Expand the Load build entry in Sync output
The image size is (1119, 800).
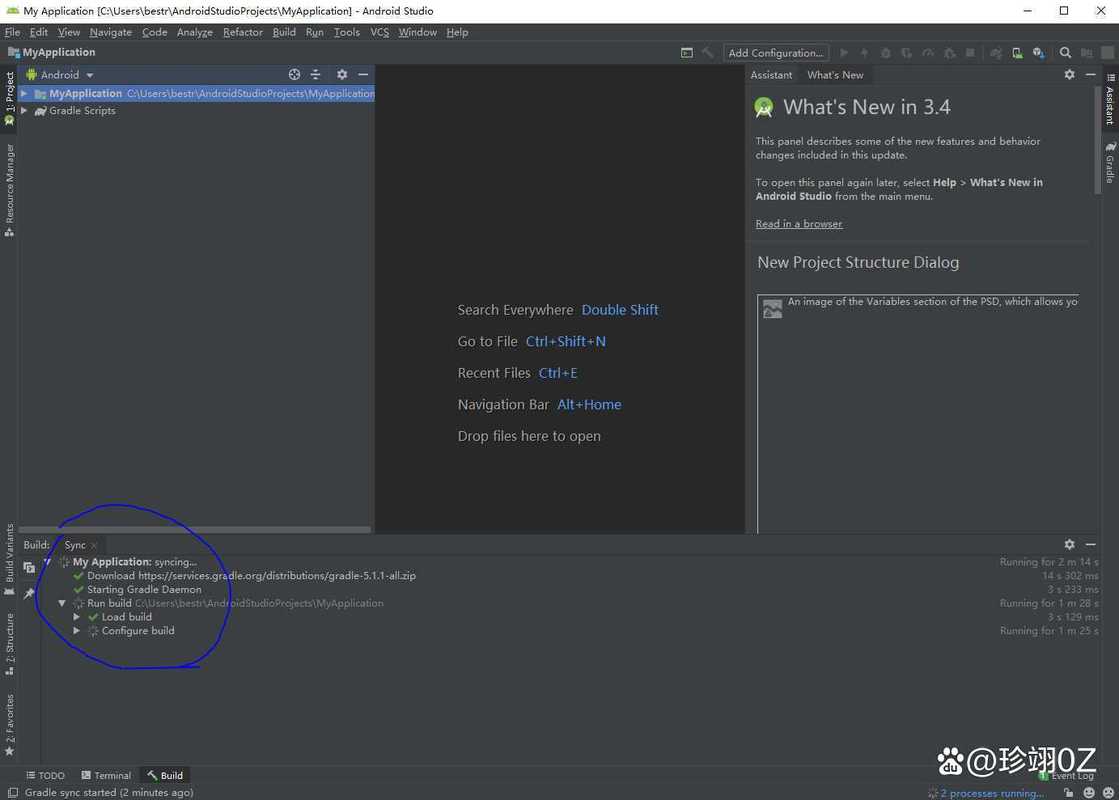pyautogui.click(x=77, y=617)
